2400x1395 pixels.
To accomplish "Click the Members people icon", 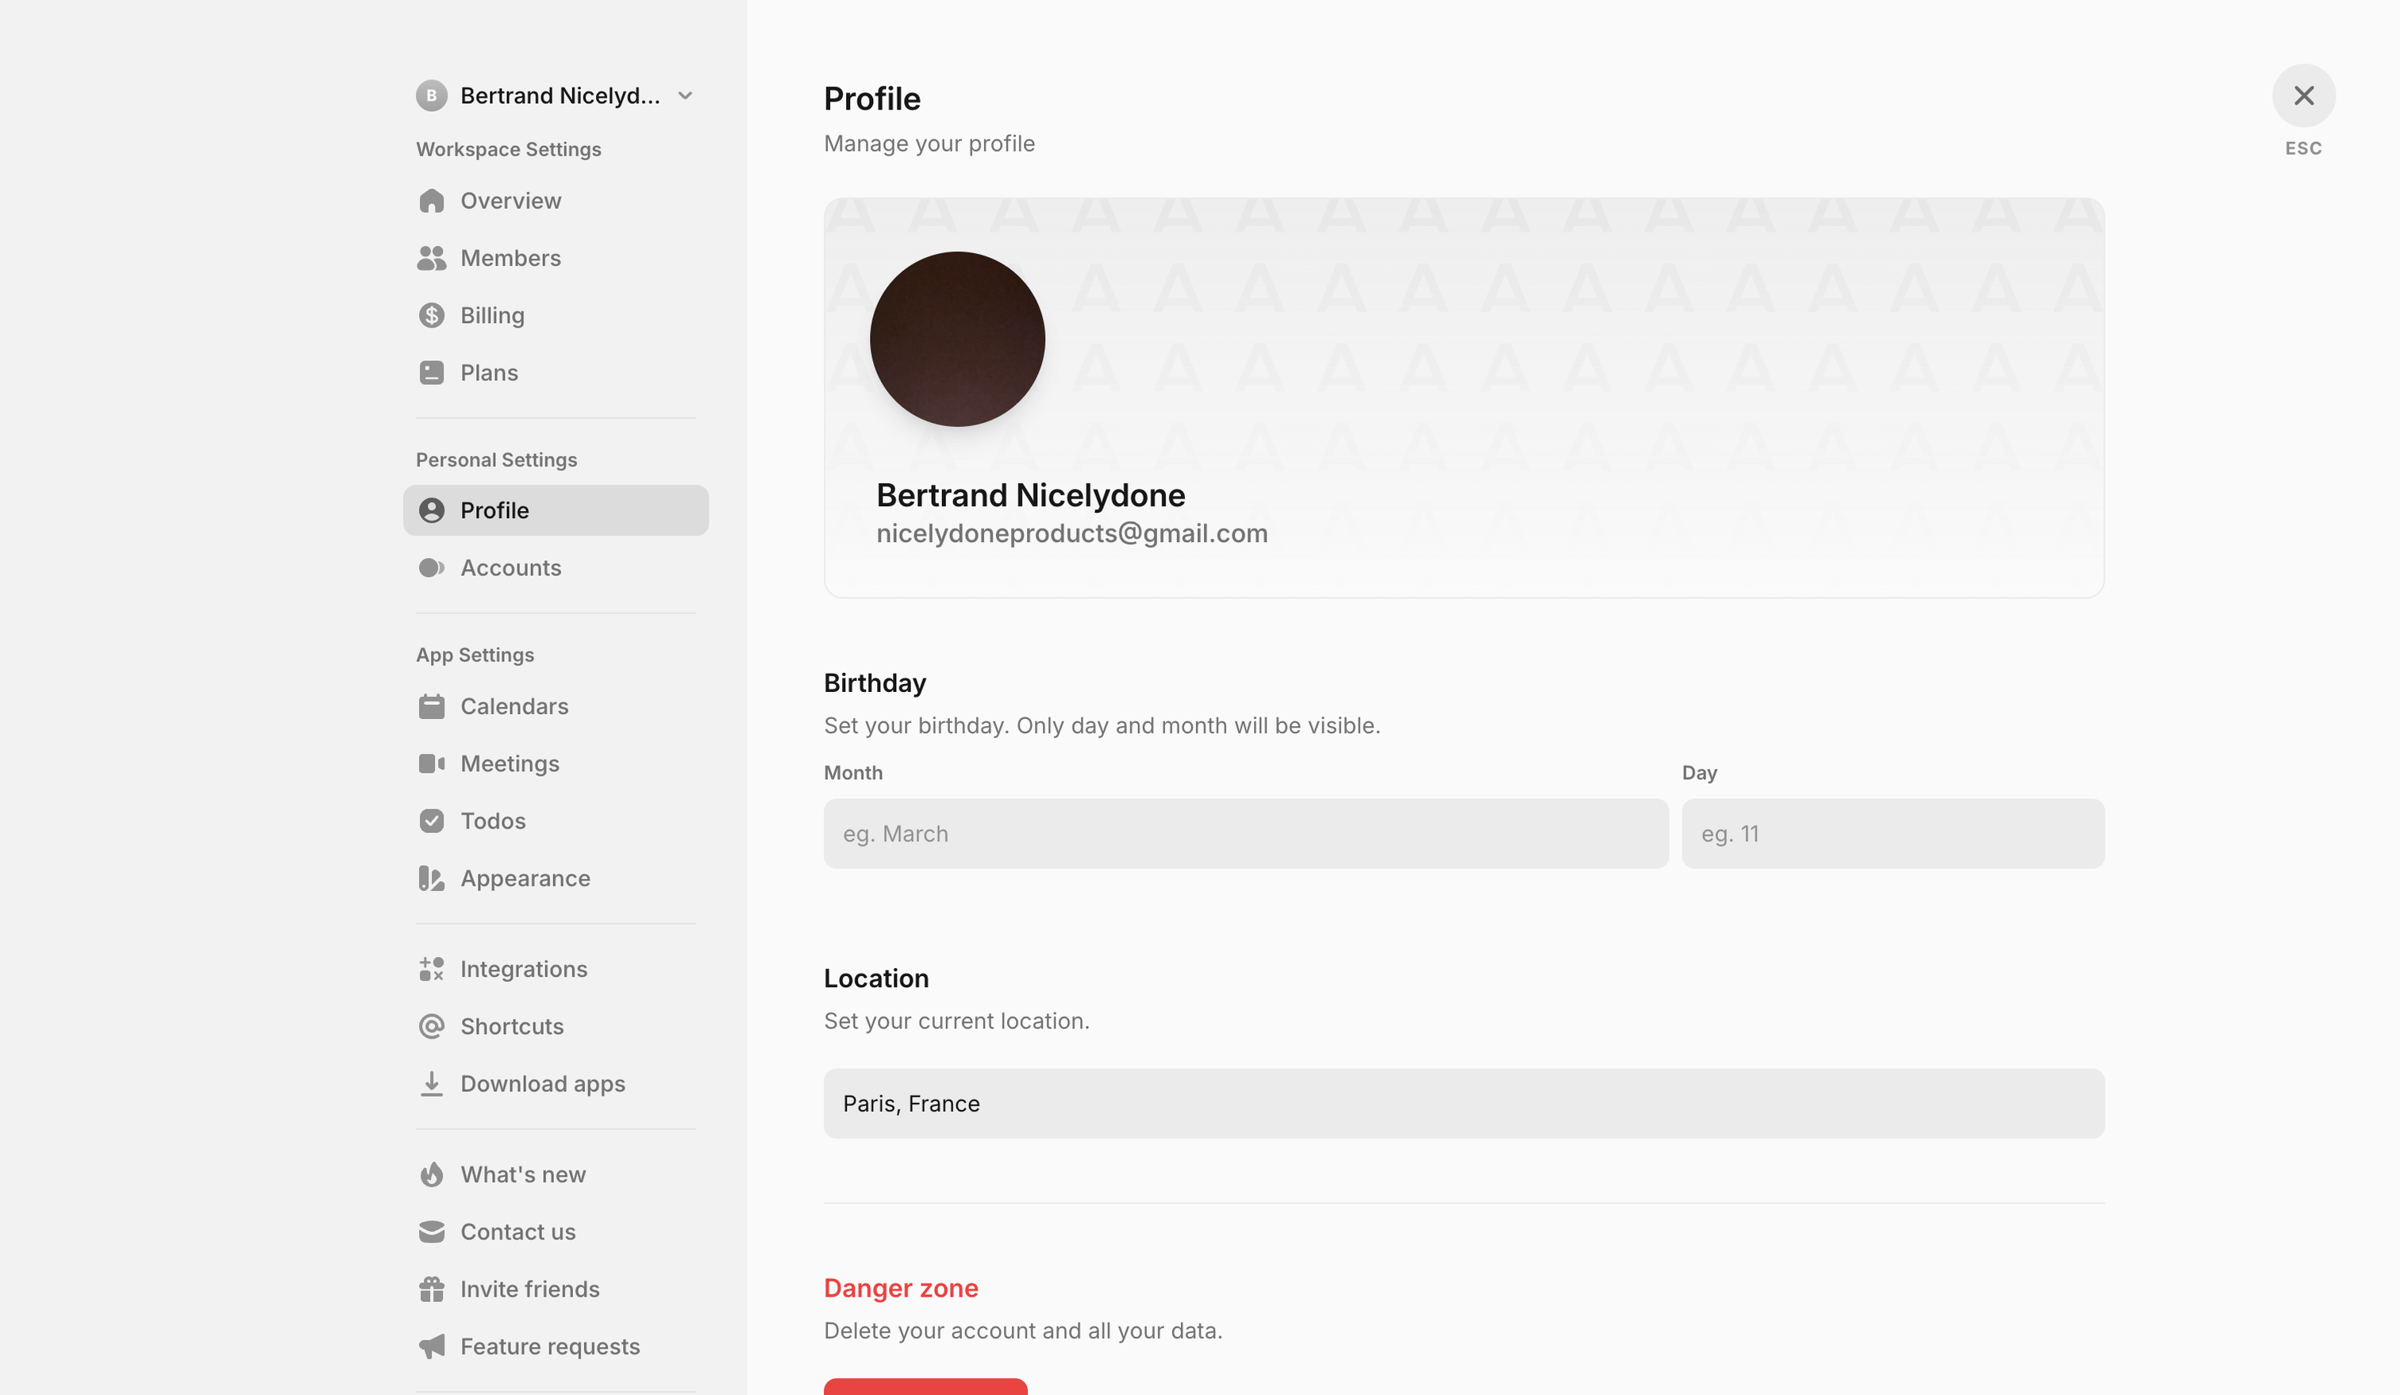I will point(431,258).
